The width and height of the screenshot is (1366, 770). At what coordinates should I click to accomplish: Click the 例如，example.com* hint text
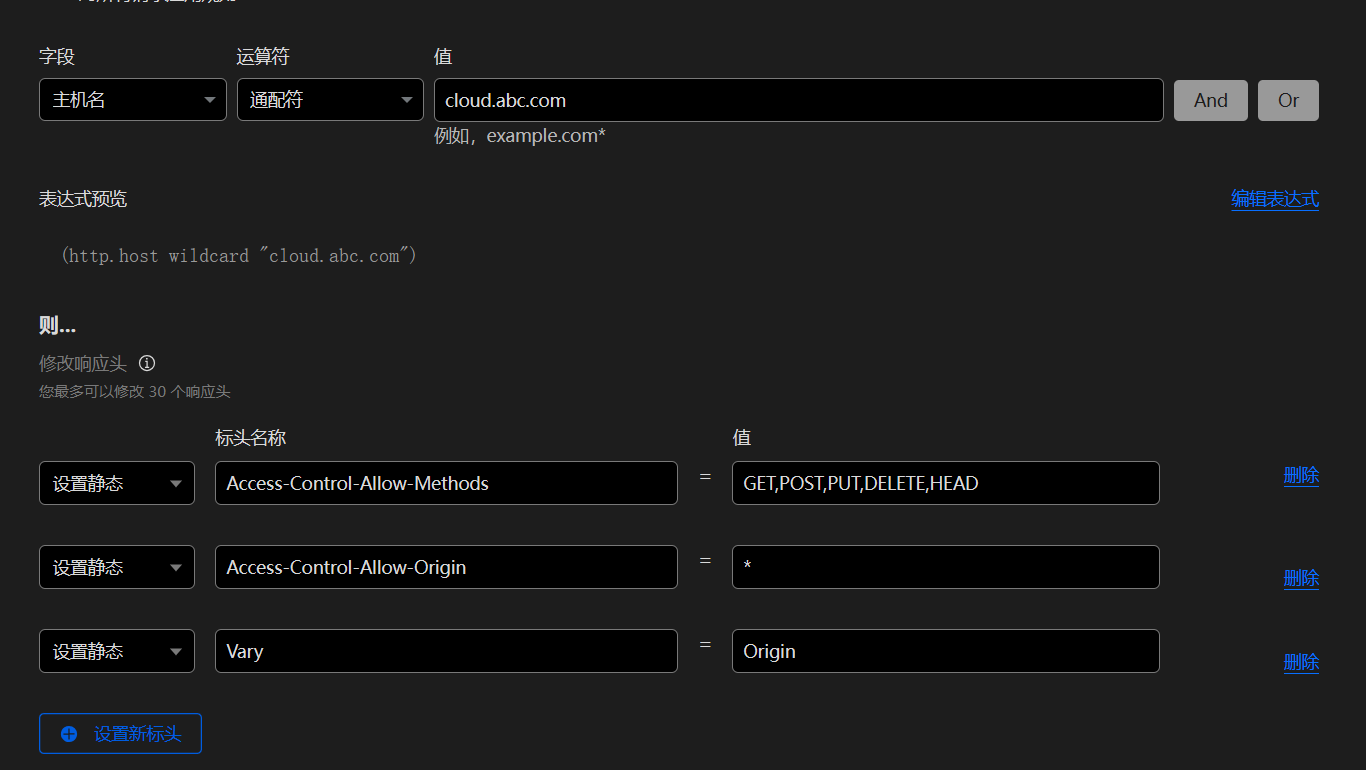point(520,136)
